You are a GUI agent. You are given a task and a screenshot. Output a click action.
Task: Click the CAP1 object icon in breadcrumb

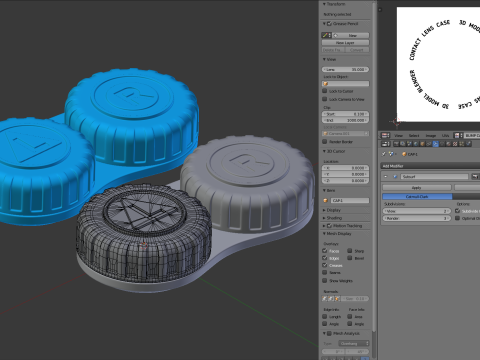click(x=404, y=154)
